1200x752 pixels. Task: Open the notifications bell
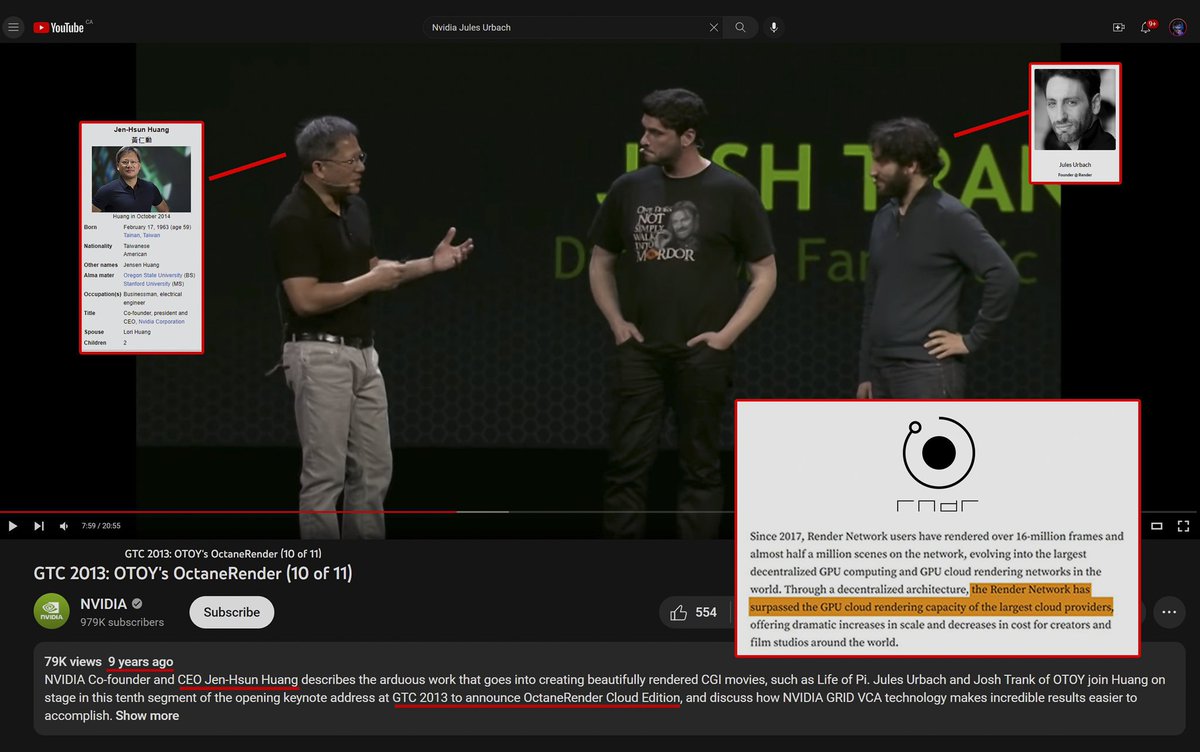point(1147,27)
